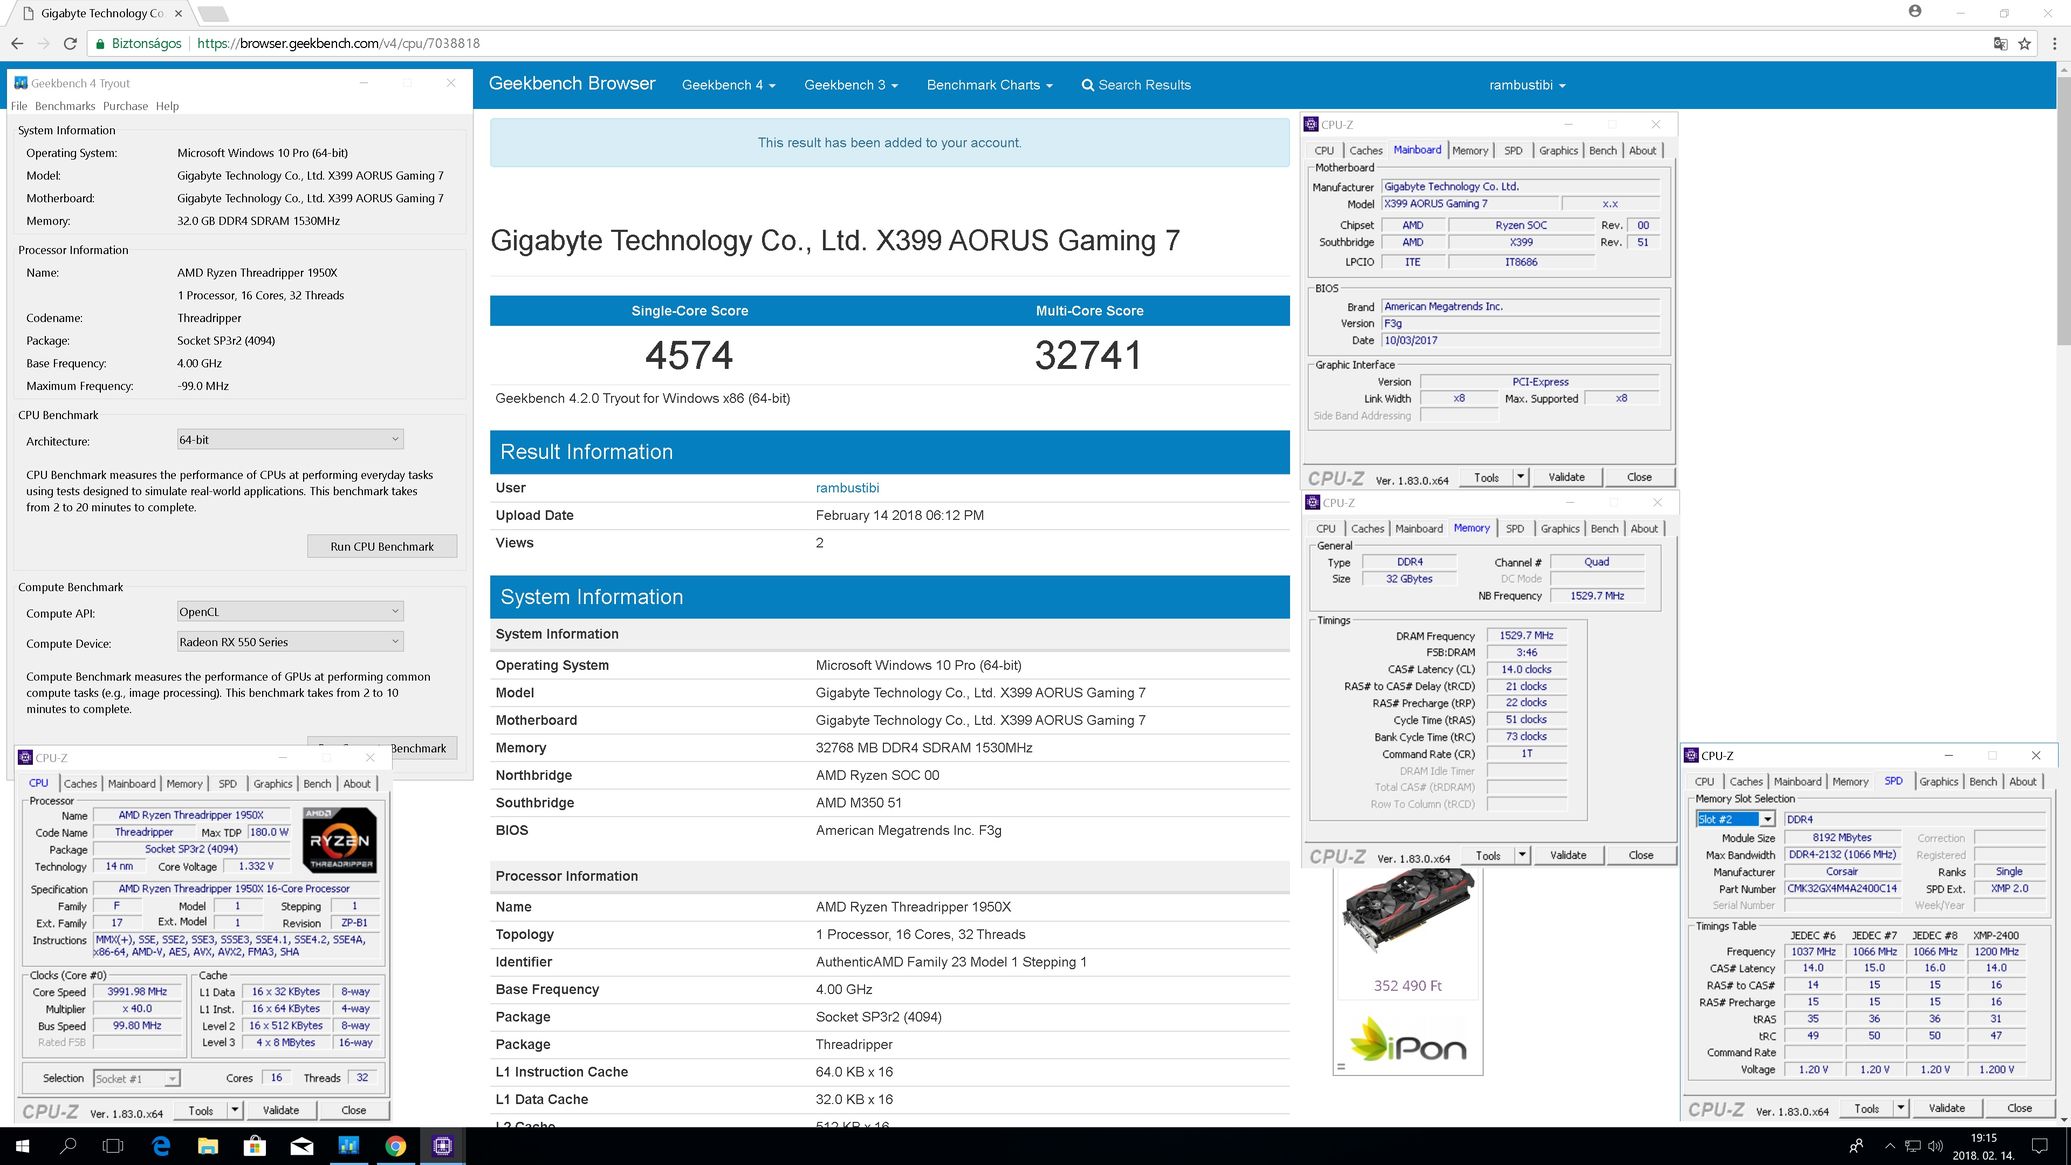
Task: Open Mail app from taskbar
Action: (302, 1146)
